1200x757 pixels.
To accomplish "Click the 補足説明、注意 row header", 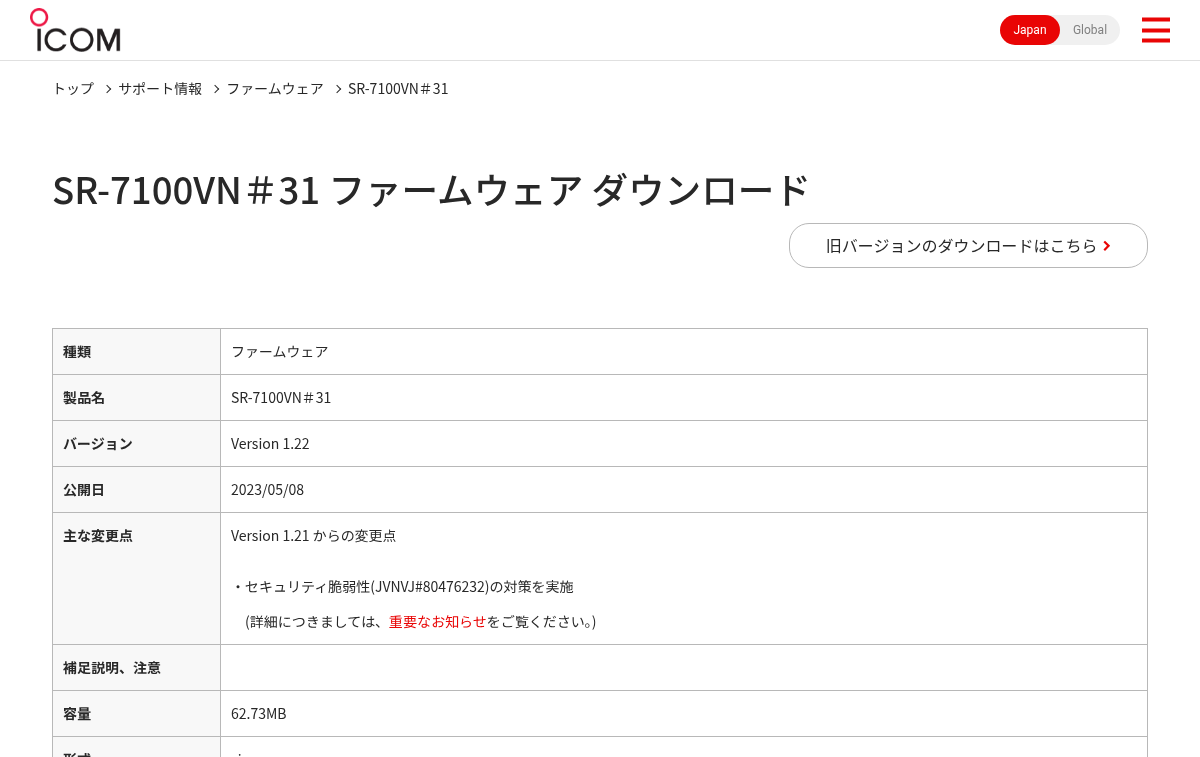I will pos(137,668).
